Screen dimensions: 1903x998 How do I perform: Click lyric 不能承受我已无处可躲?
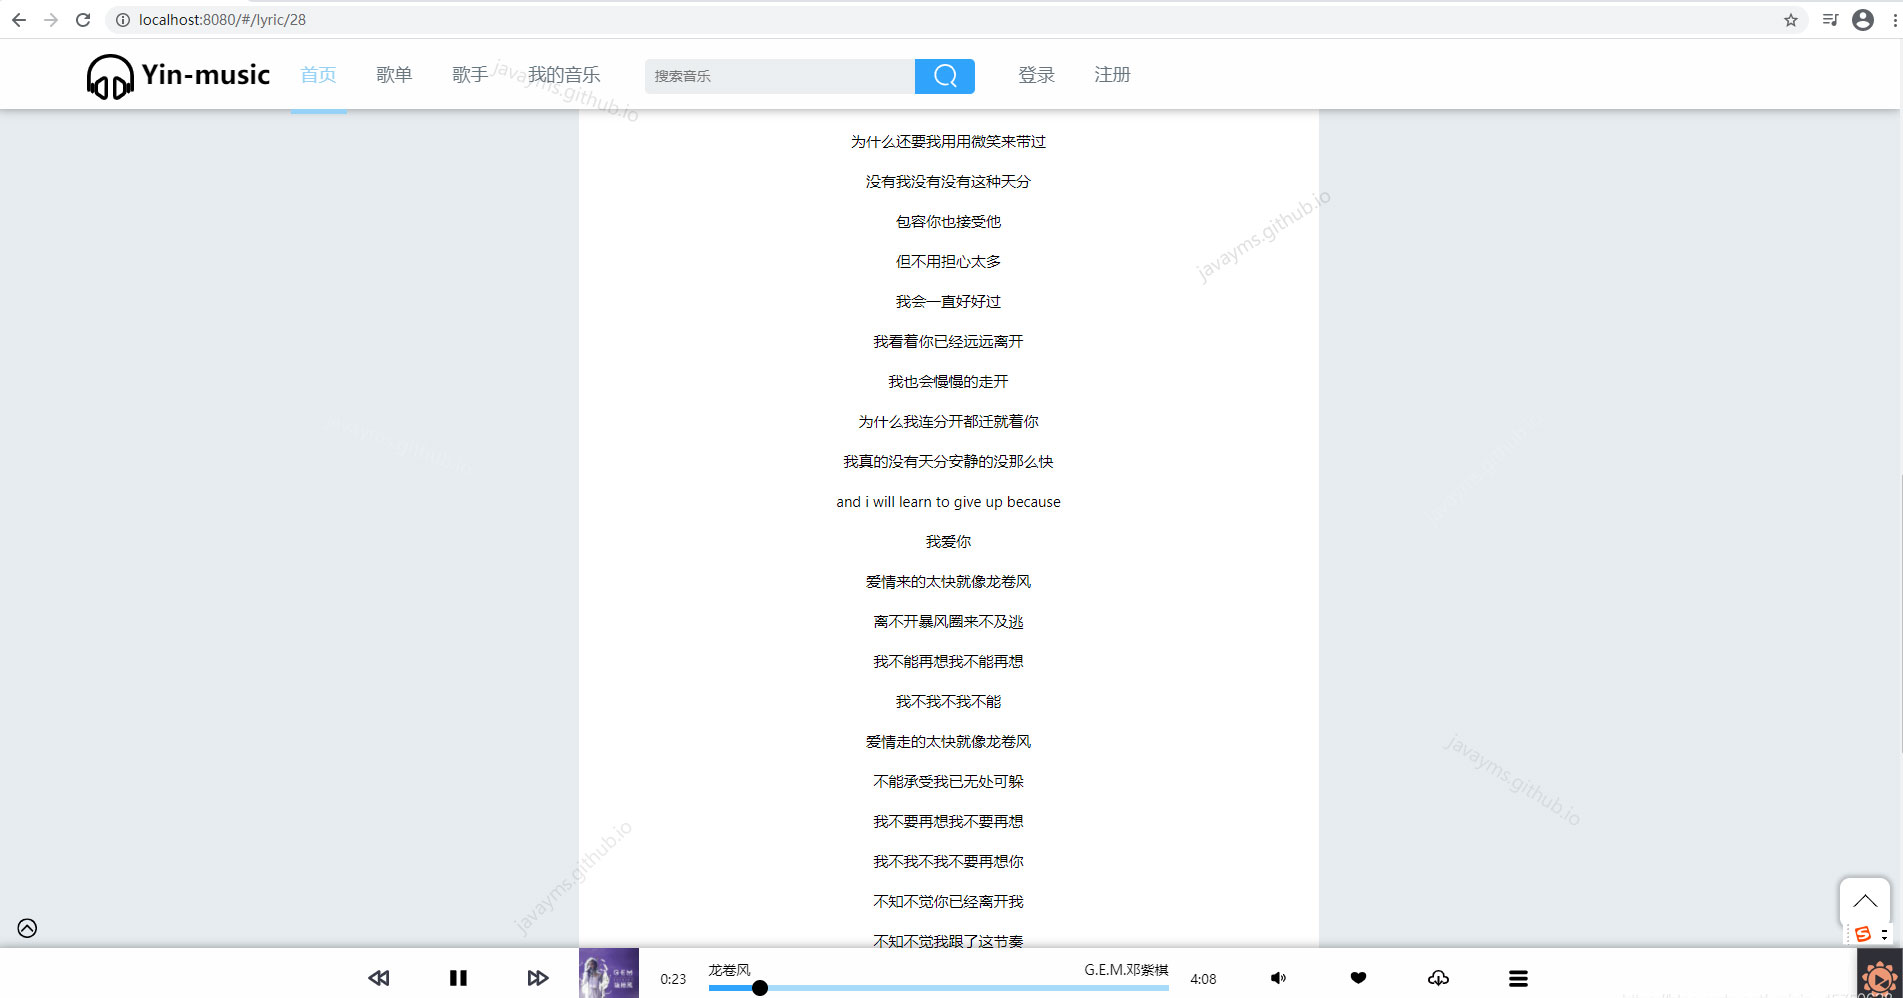(x=948, y=782)
